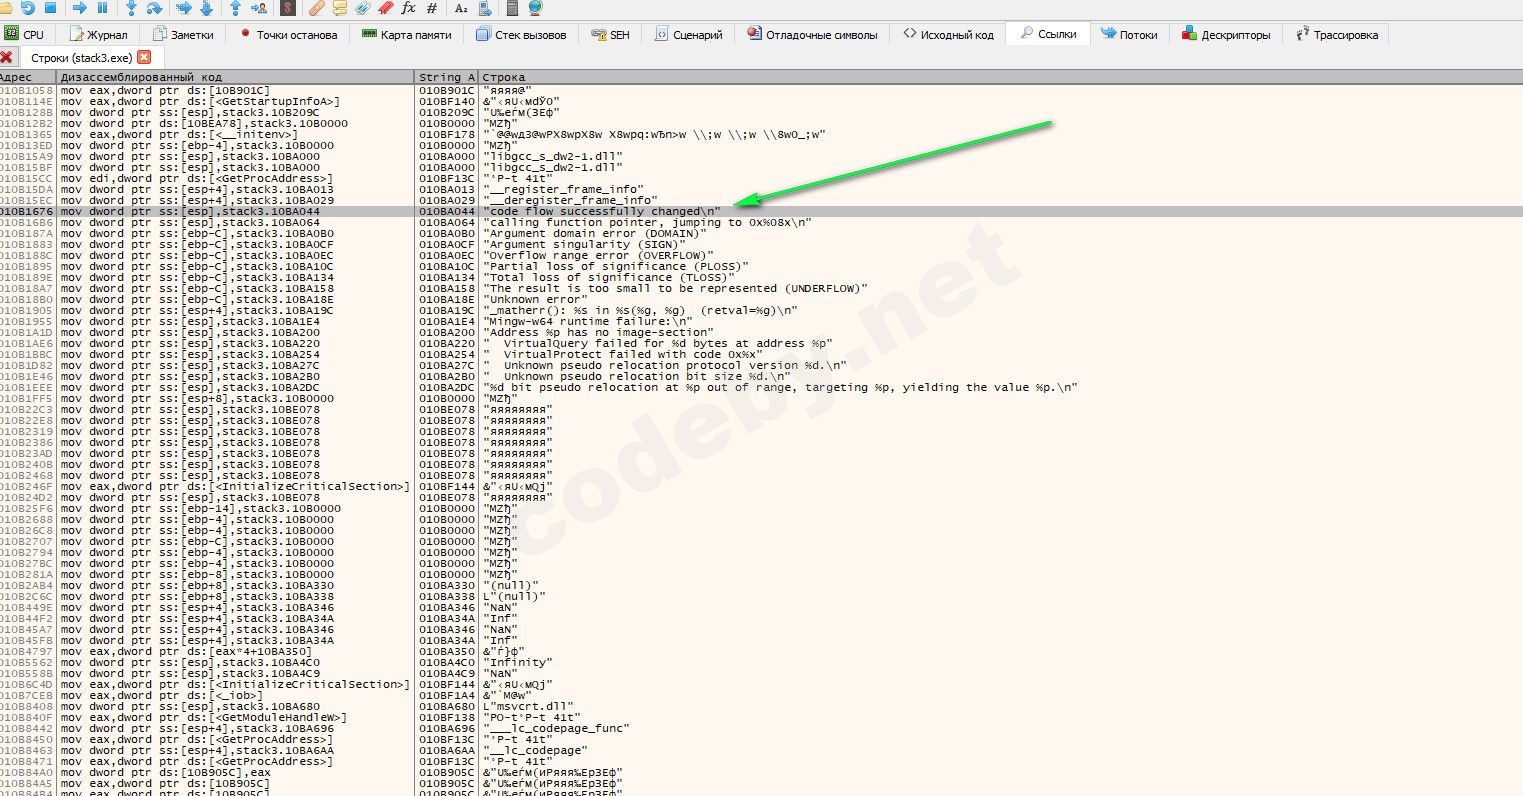Click the Trace Over toolbar icon
The image size is (1523, 796).
pos(206,8)
